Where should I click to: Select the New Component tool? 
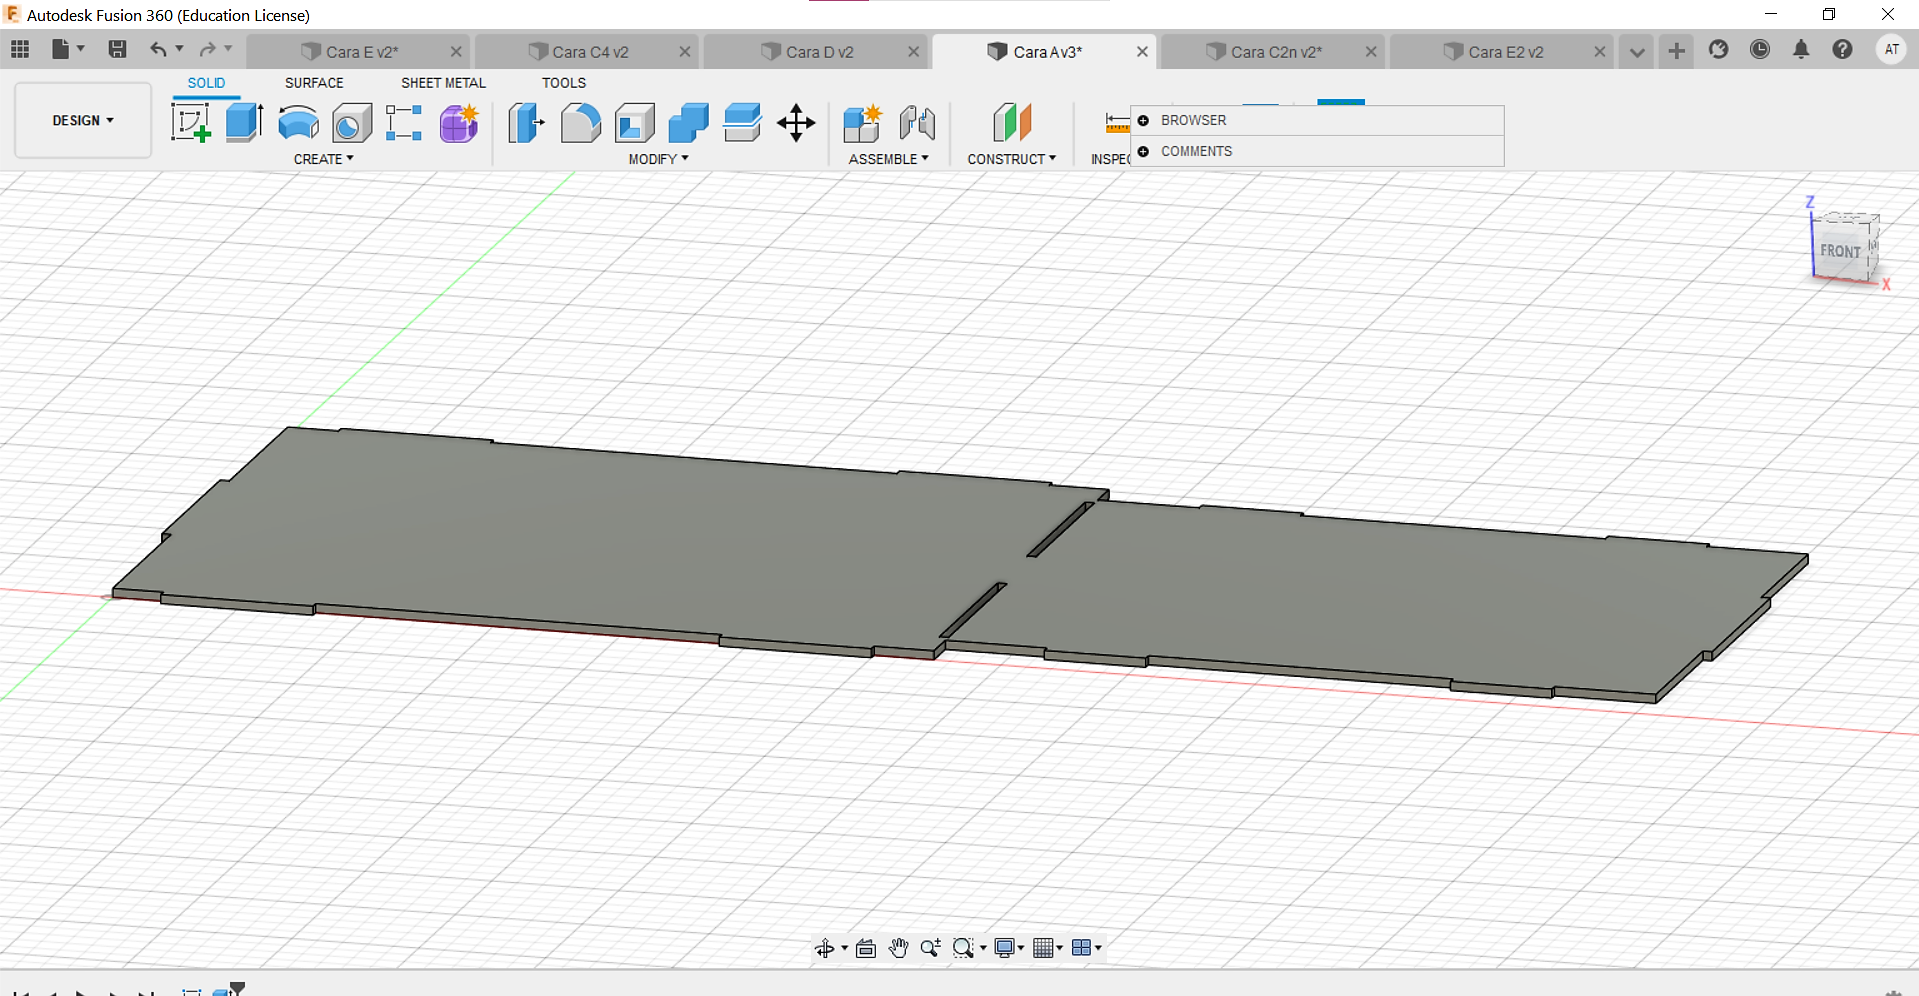point(862,123)
